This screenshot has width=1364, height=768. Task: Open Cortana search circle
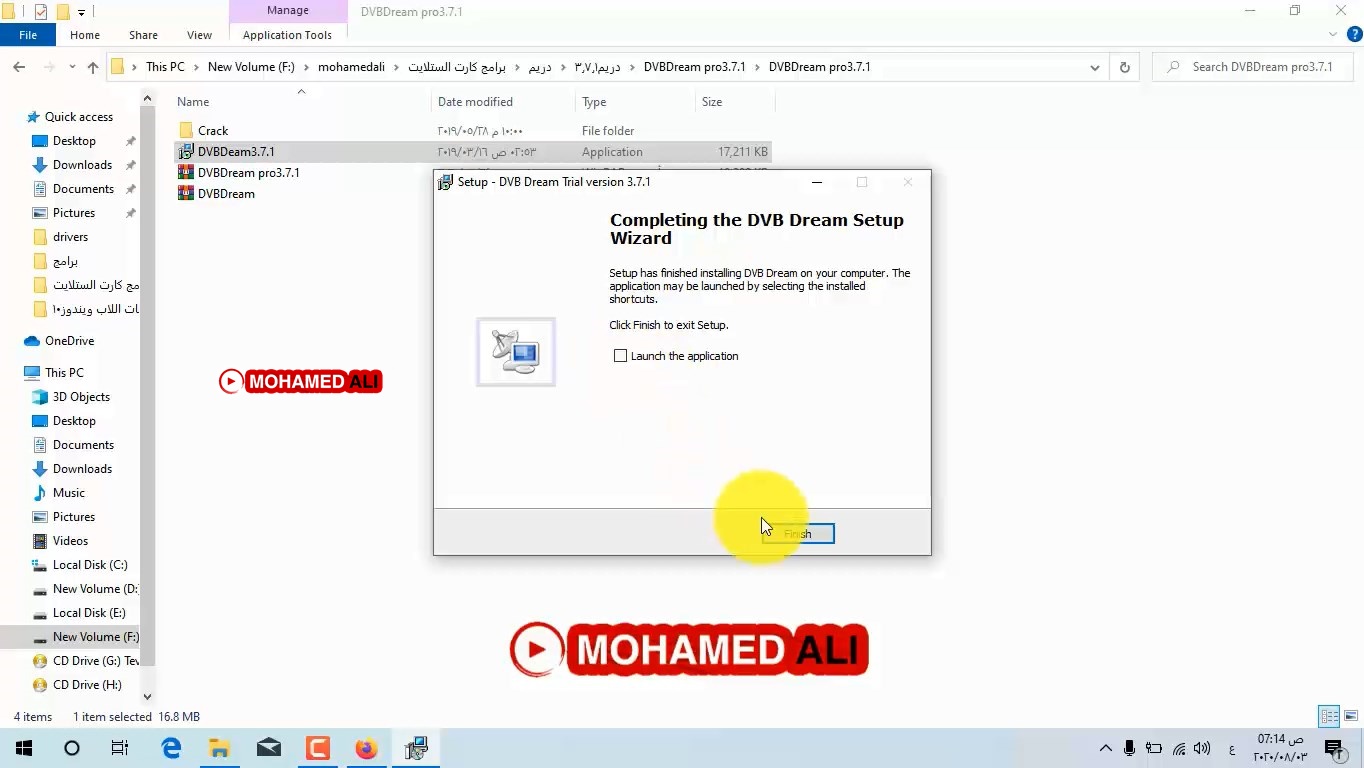click(72, 748)
